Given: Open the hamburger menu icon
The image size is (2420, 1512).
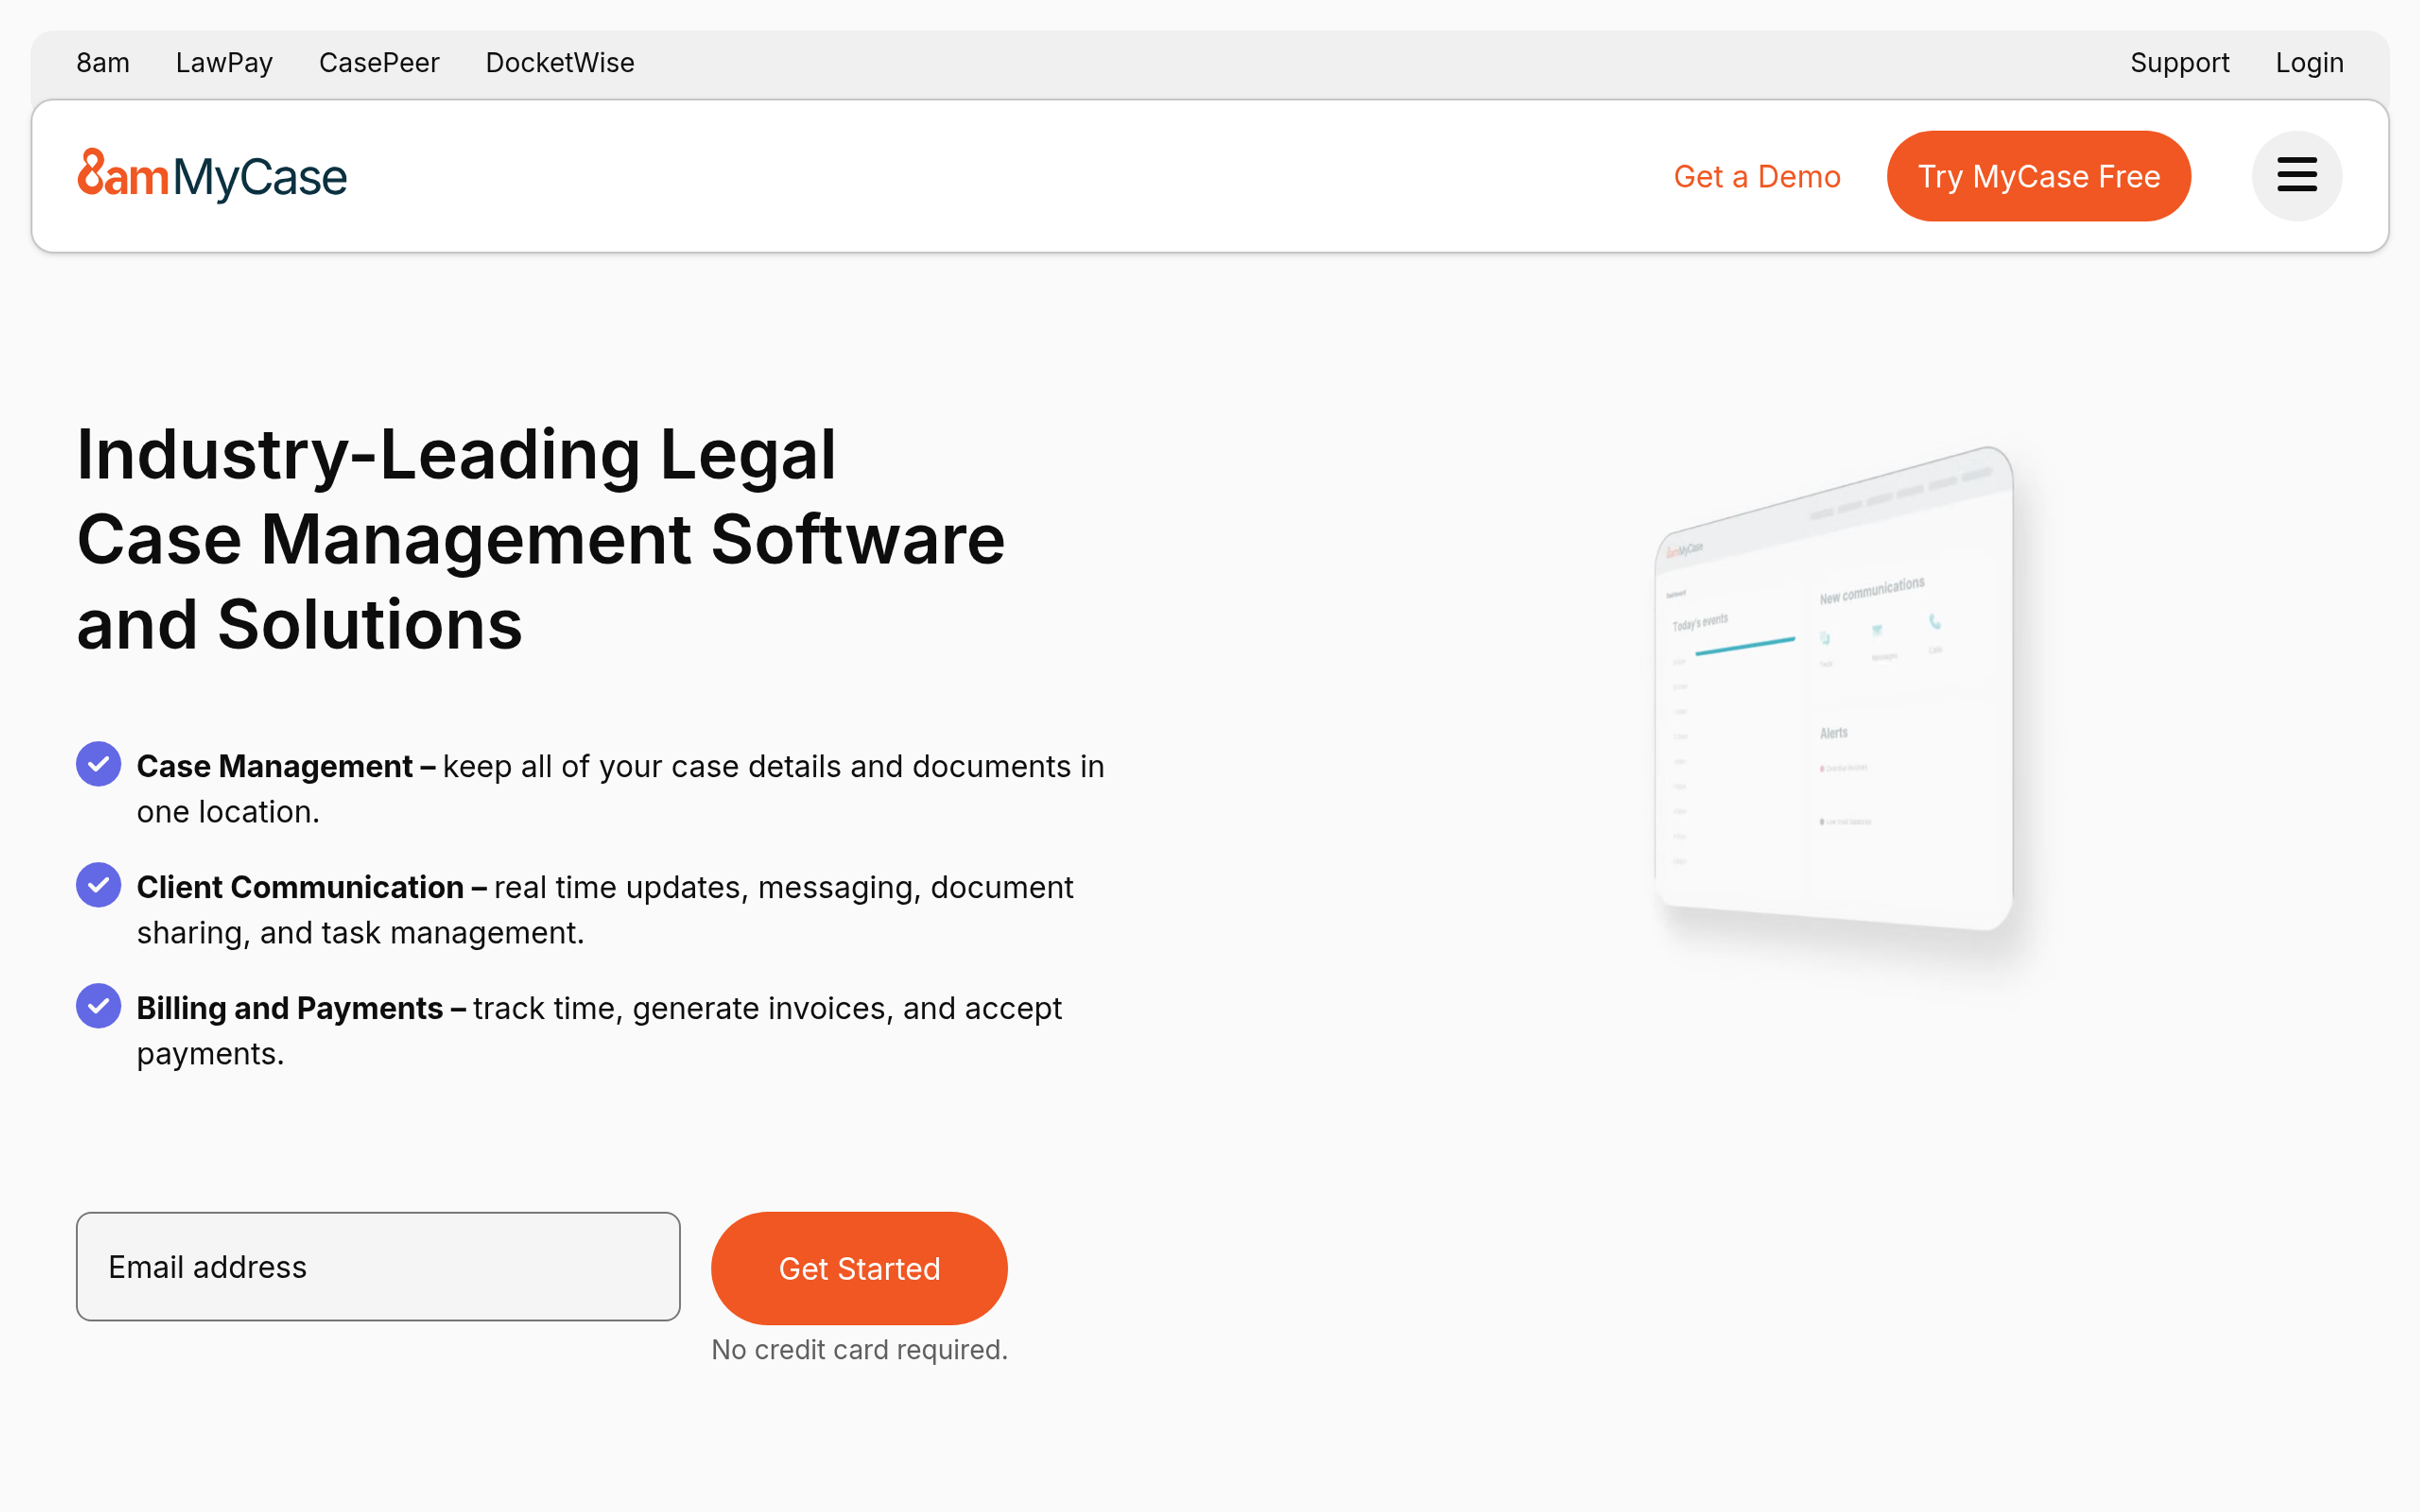Looking at the screenshot, I should click(2296, 176).
